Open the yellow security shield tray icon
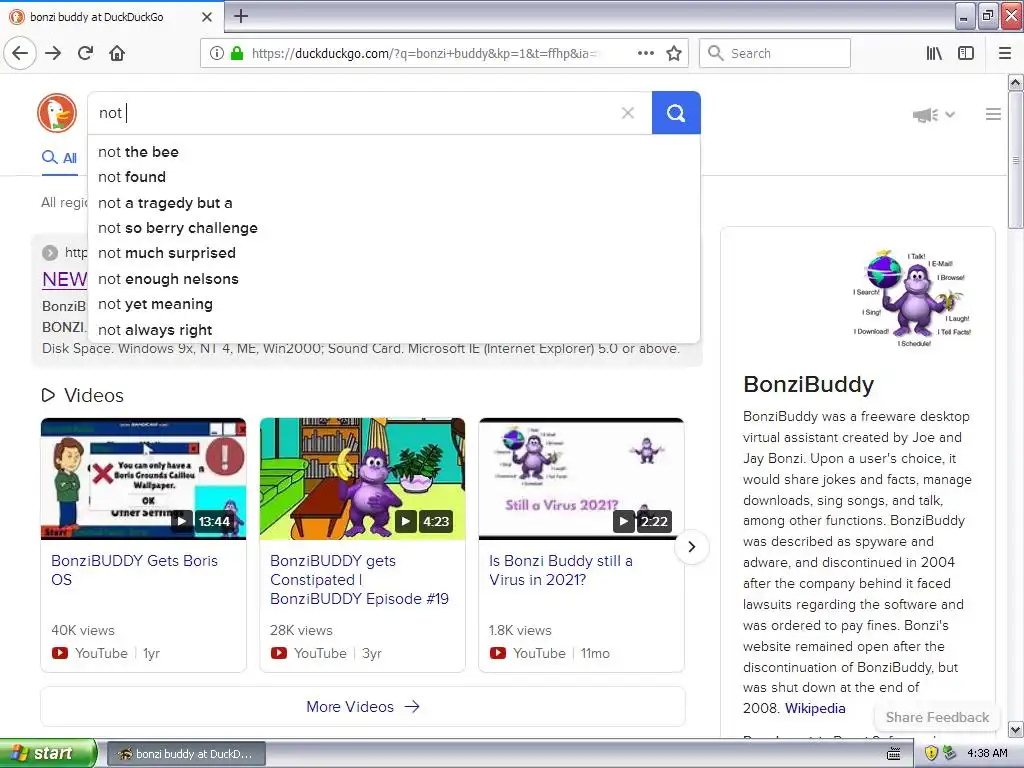 pyautogui.click(x=931, y=754)
